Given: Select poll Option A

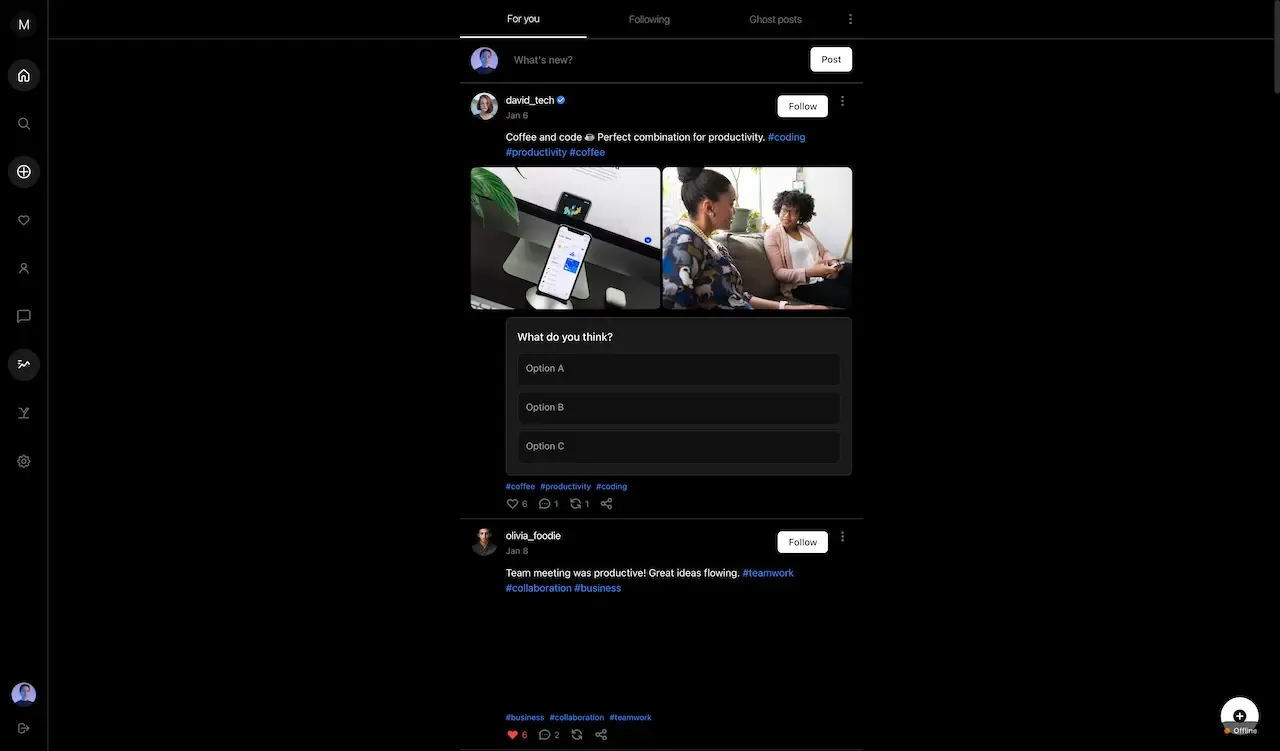Looking at the screenshot, I should (x=679, y=368).
